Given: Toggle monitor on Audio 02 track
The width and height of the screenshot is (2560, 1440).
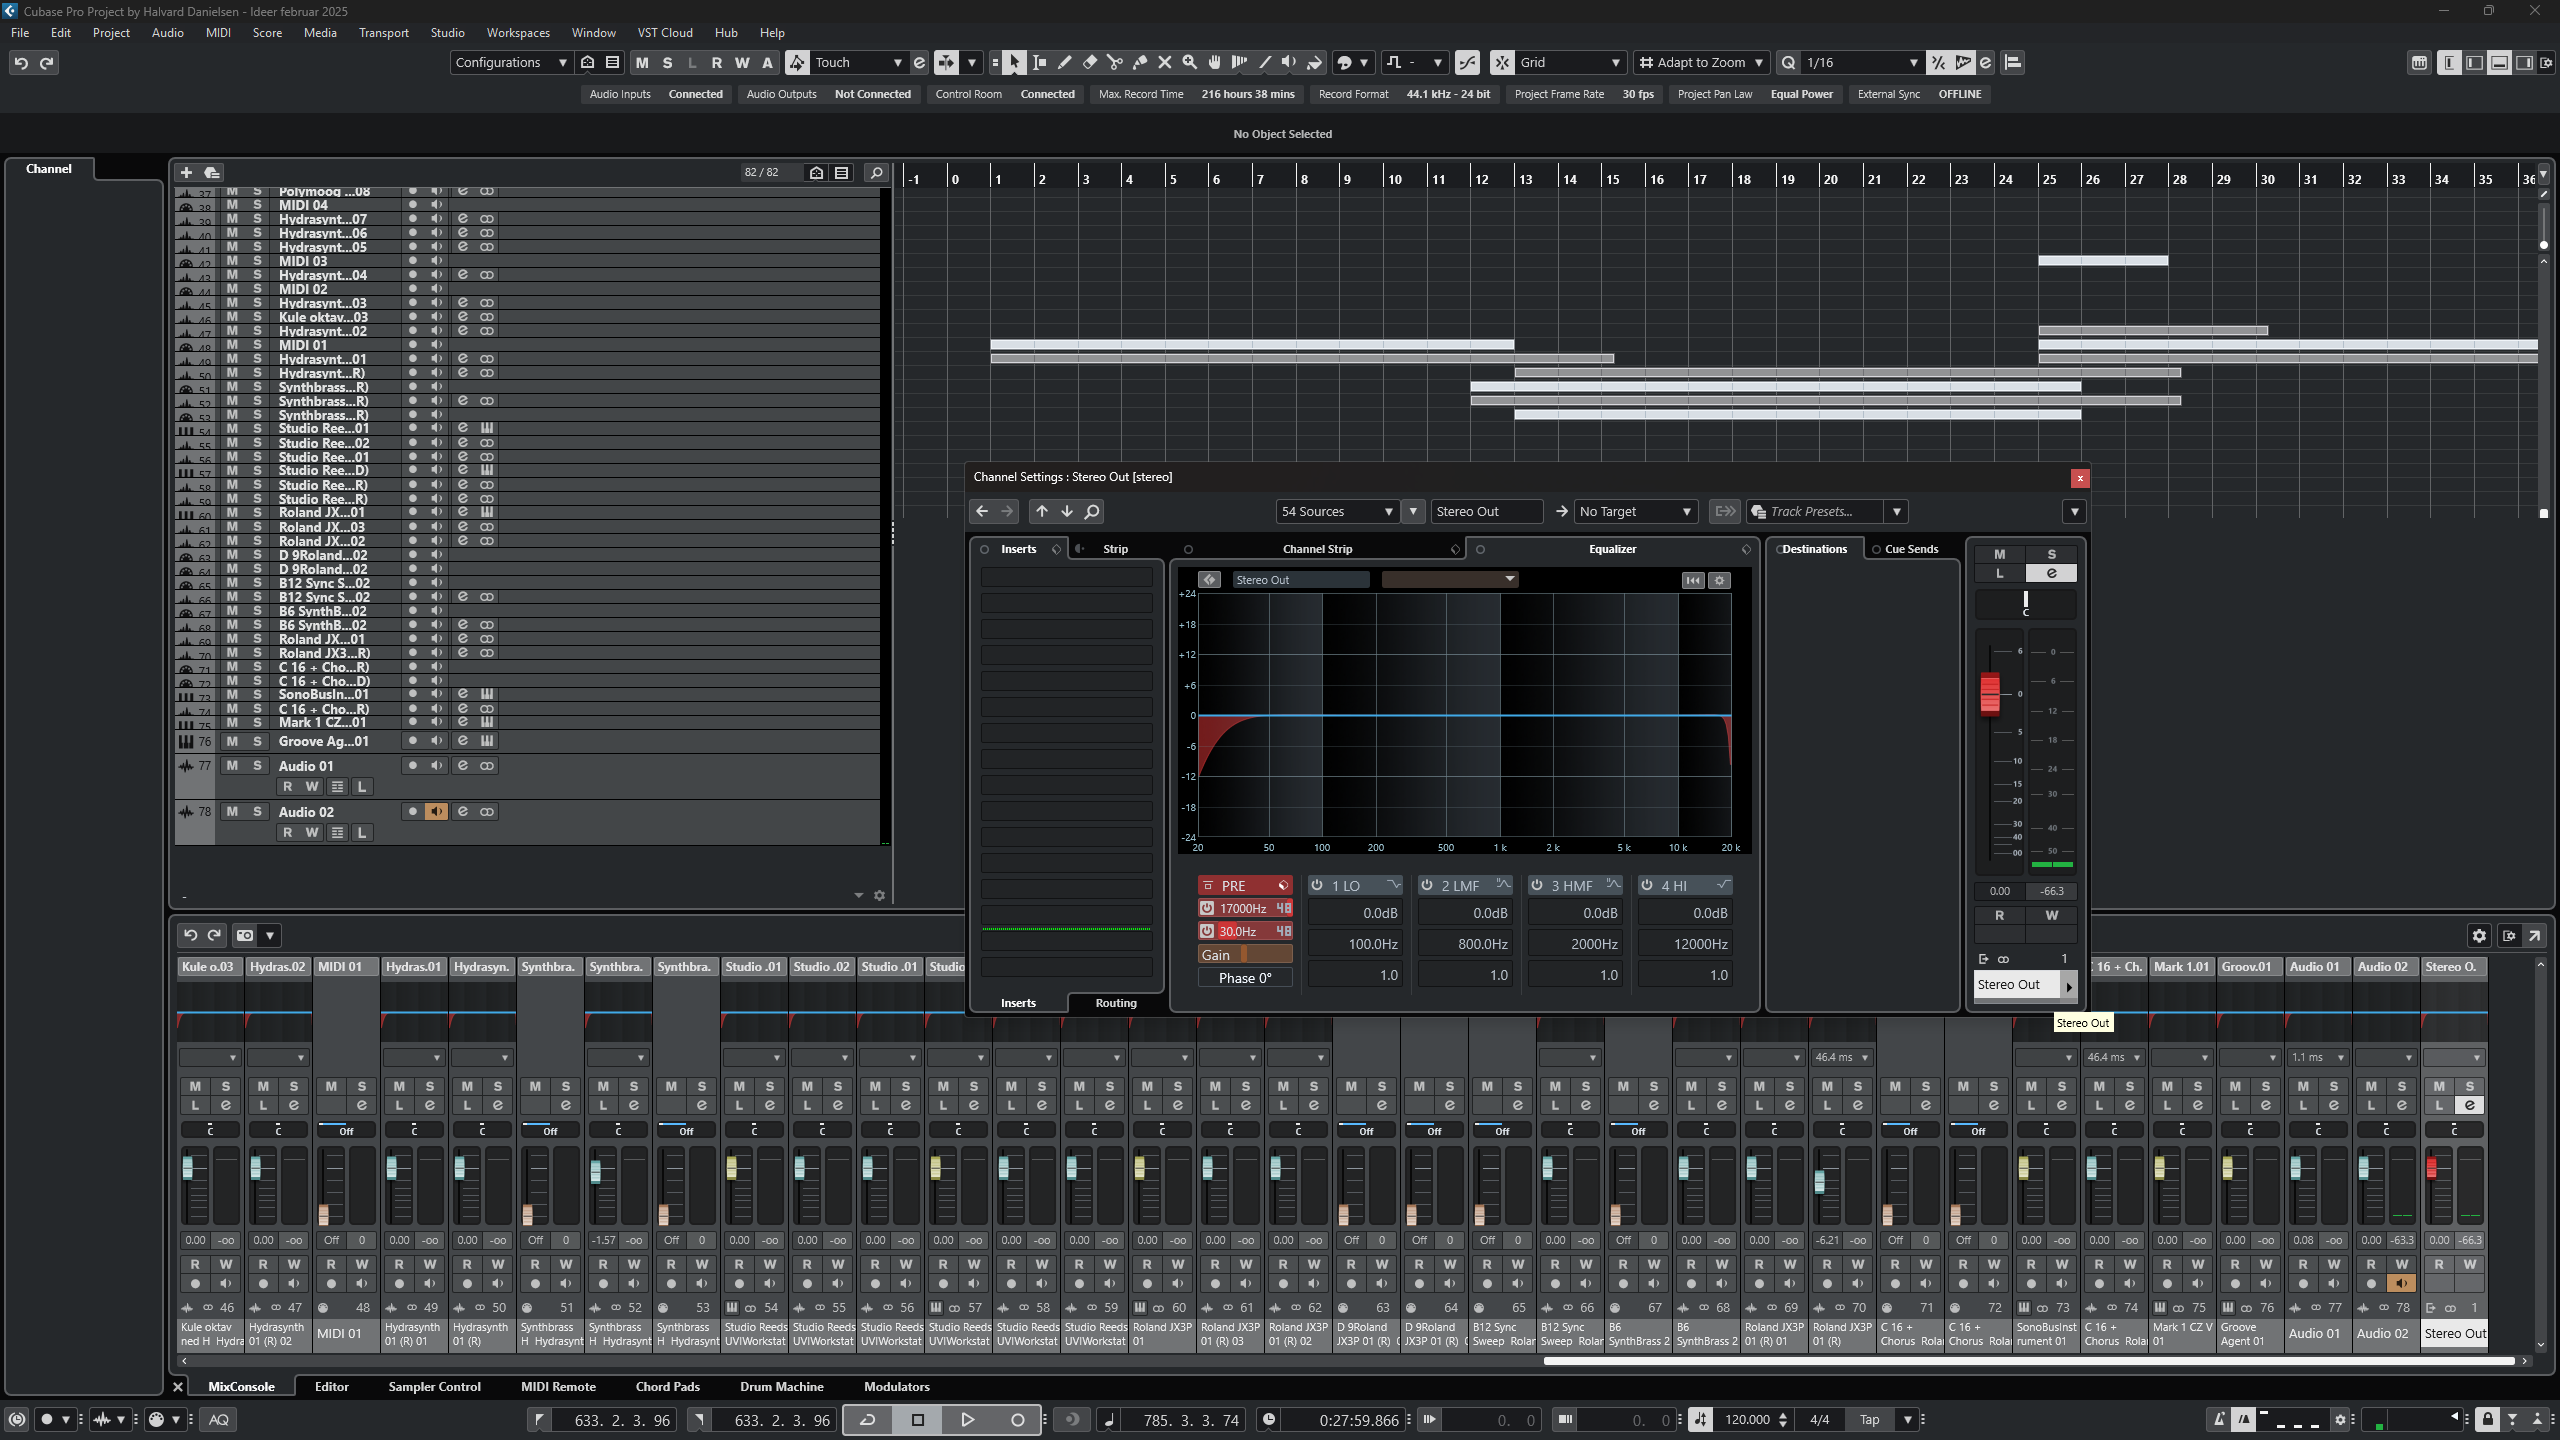Looking at the screenshot, I should tap(436, 811).
